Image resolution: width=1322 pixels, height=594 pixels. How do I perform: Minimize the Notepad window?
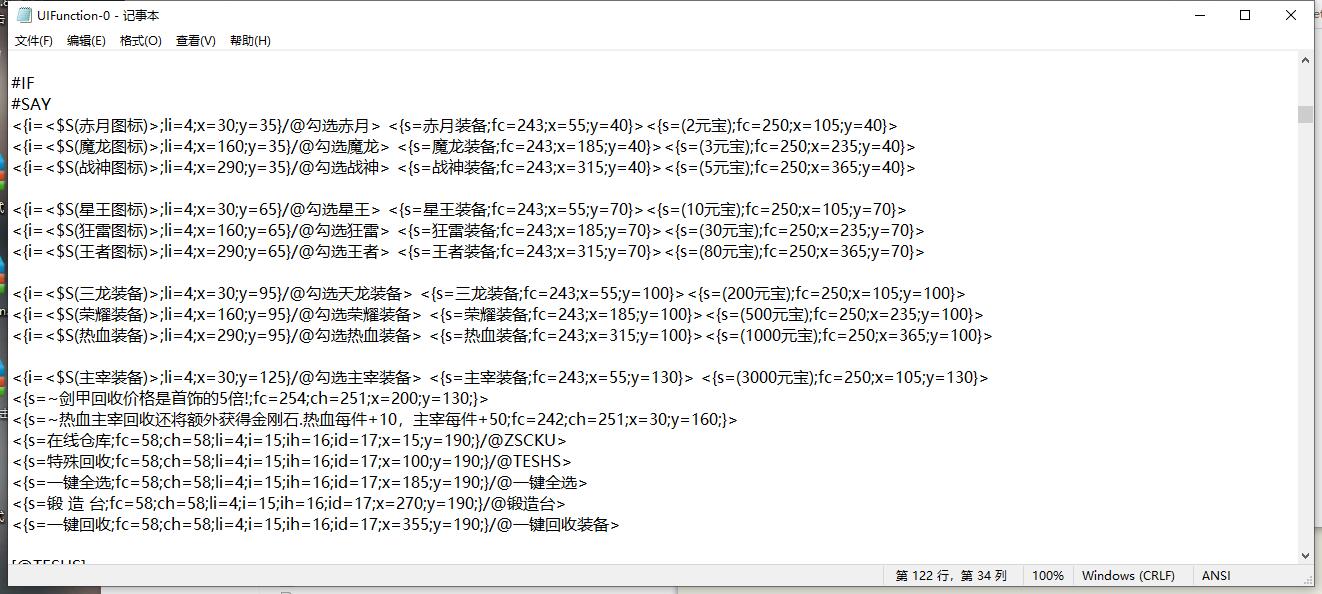(x=1199, y=15)
